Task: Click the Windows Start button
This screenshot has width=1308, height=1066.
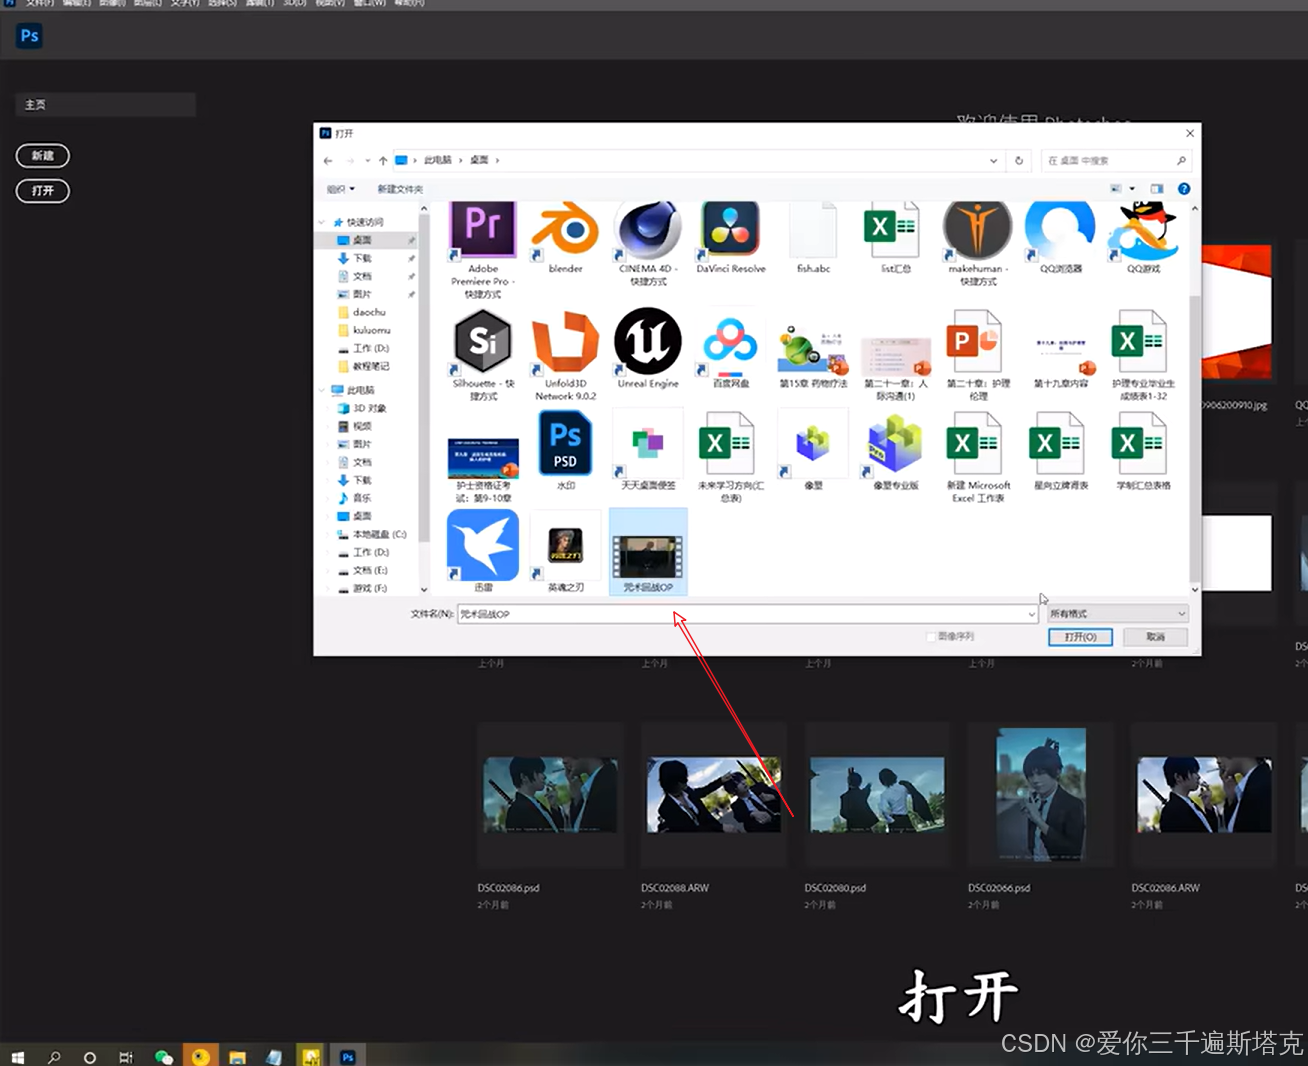Action: 17,1057
